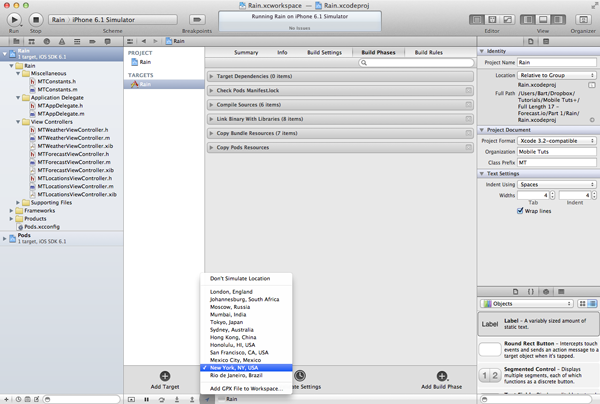Open the Build Settings tab

[x=324, y=52]
